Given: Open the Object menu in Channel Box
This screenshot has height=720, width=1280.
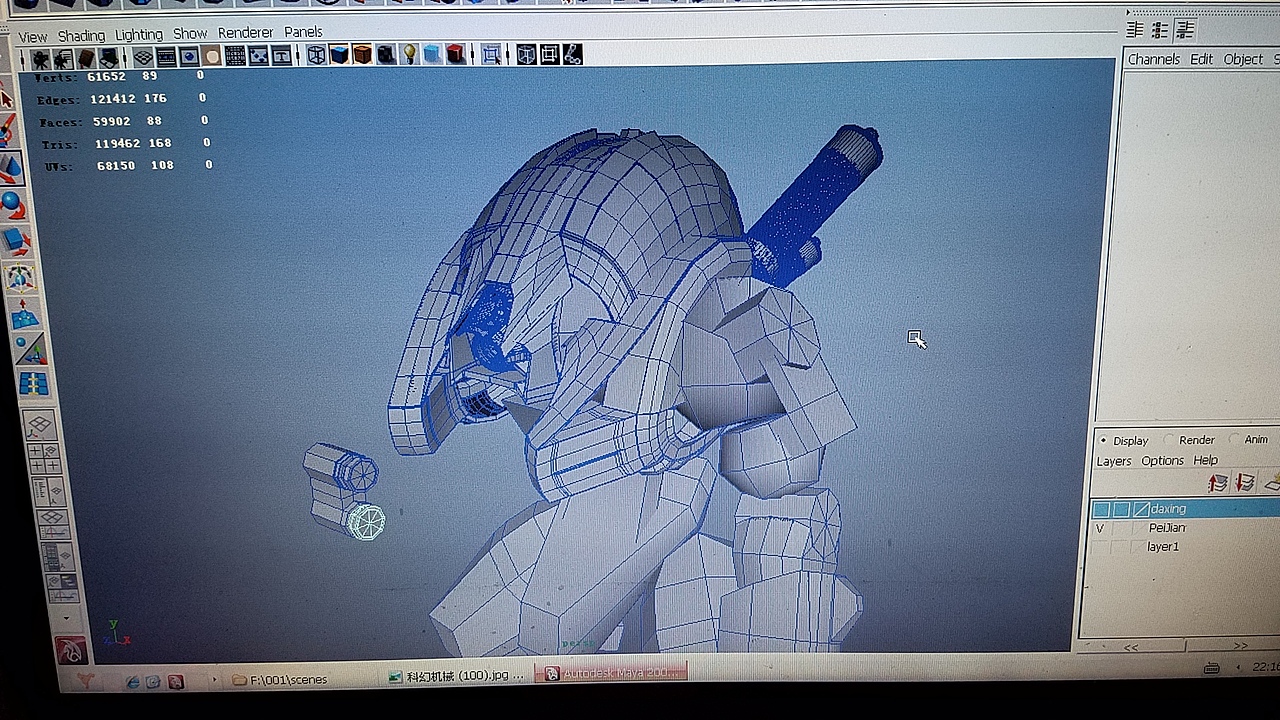Looking at the screenshot, I should (x=1243, y=60).
